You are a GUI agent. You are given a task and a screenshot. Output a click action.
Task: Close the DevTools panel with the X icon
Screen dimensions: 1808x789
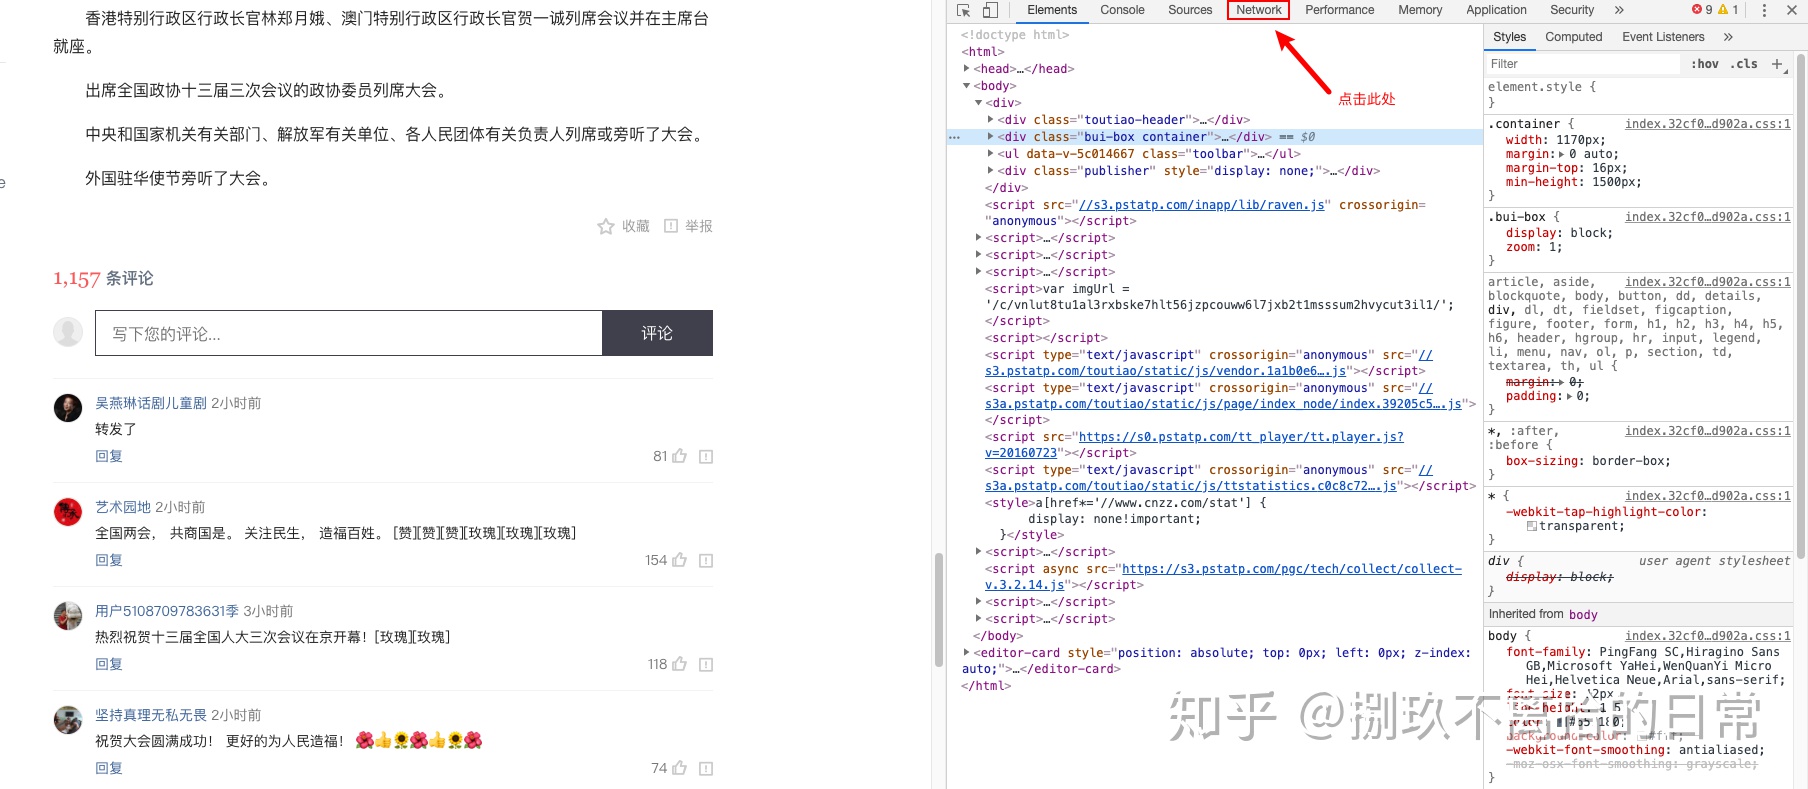1790,10
